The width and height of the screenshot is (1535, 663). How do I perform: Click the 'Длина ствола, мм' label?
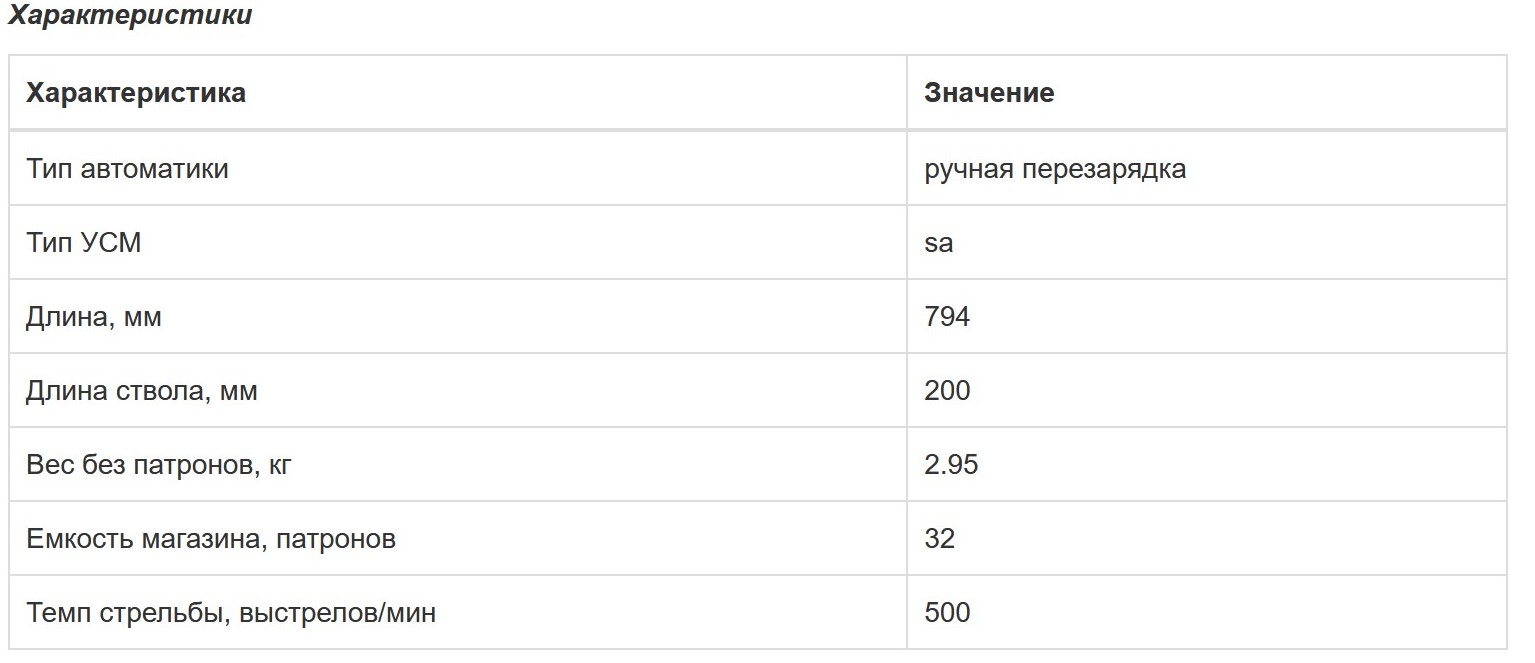(x=142, y=391)
